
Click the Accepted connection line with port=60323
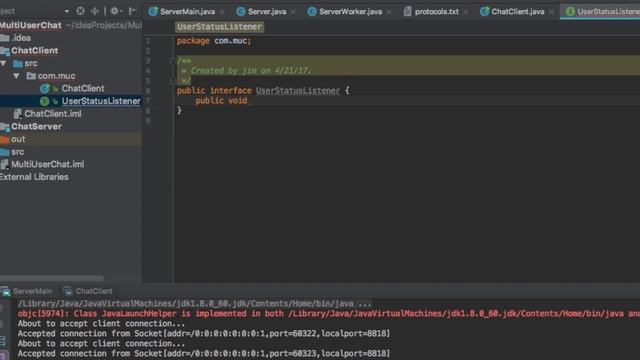[204, 353]
